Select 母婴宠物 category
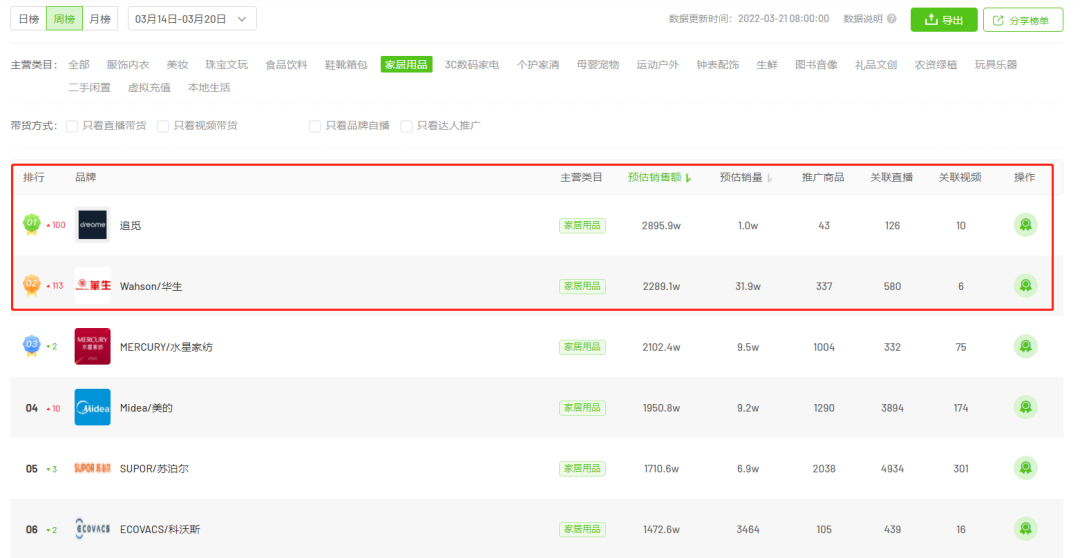 point(598,65)
